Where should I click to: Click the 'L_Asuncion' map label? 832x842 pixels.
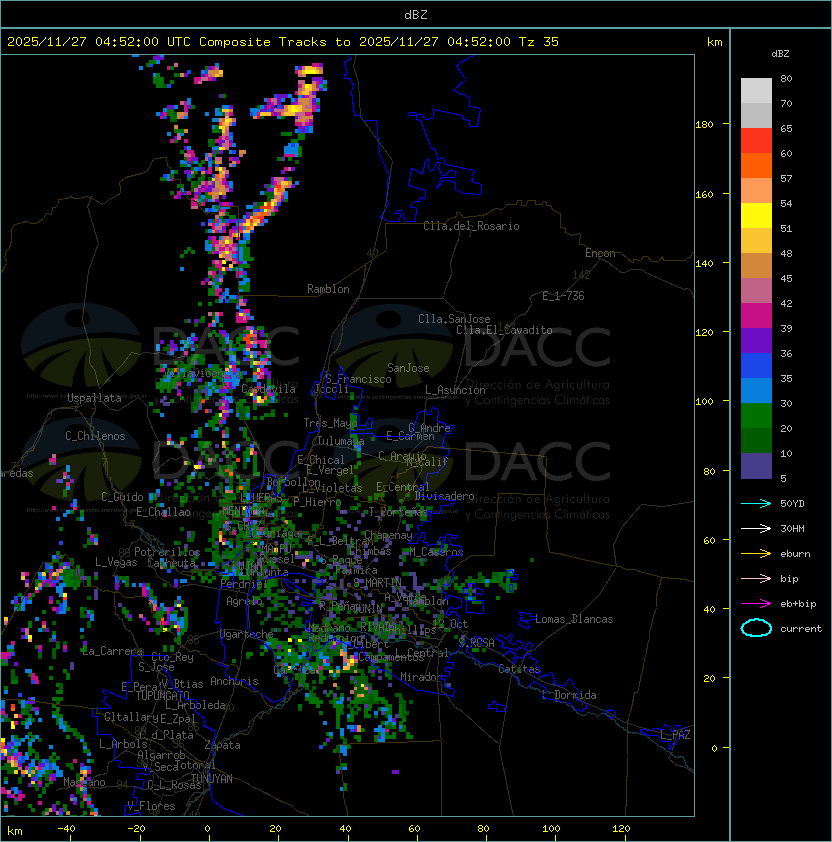tap(455, 390)
